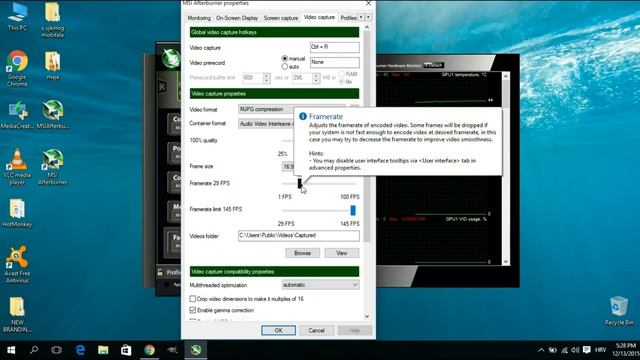Screen dimensions: 640x360
Task: Launch Avast Free Antivirus shortcut
Action: tap(17, 264)
